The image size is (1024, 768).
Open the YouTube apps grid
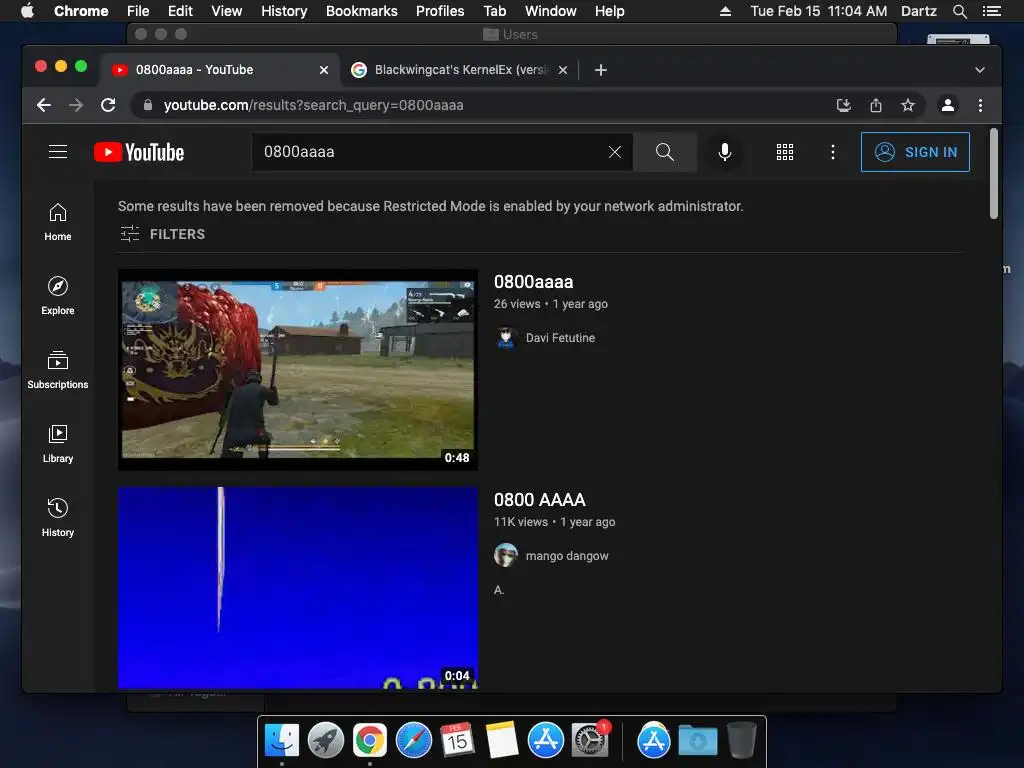[784, 152]
